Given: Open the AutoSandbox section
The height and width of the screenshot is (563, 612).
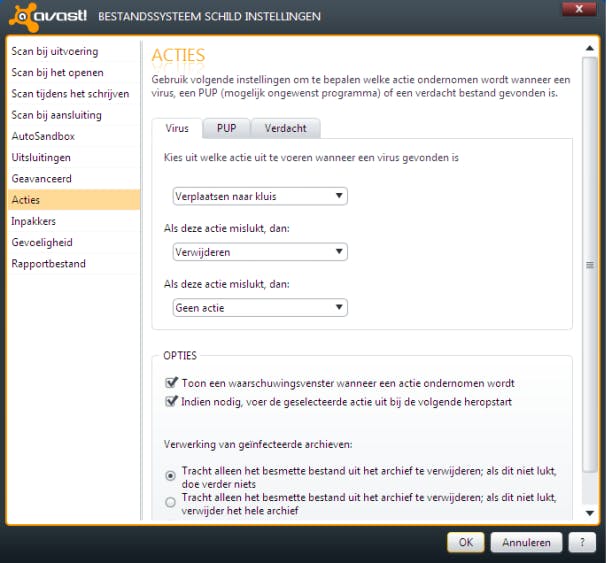Looking at the screenshot, I should click(x=73, y=136).
